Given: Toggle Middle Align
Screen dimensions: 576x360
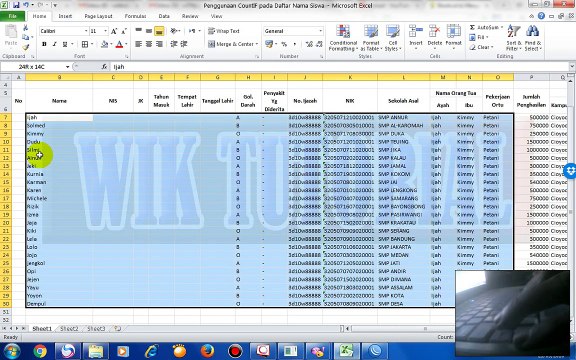Looking at the screenshot, I should (x=149, y=31).
